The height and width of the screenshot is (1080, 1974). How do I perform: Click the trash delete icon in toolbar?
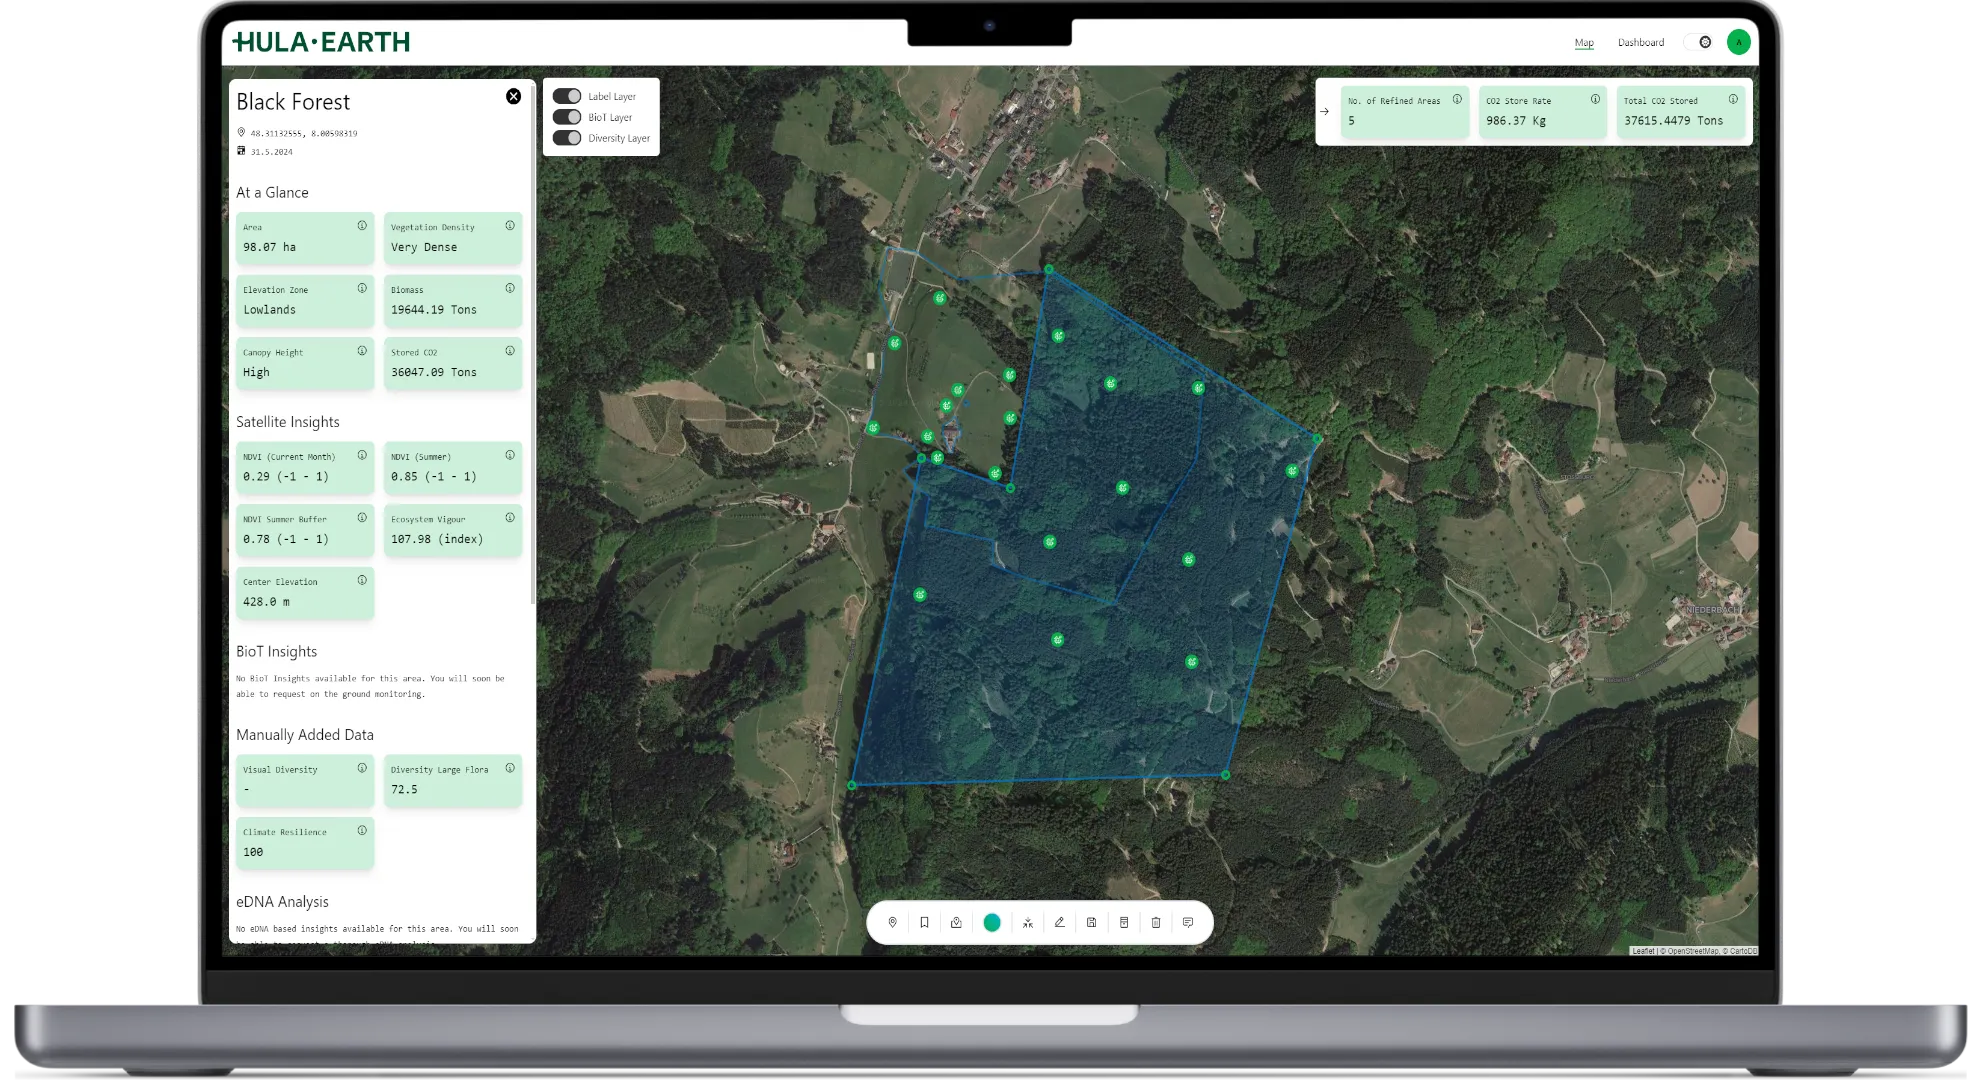point(1155,923)
